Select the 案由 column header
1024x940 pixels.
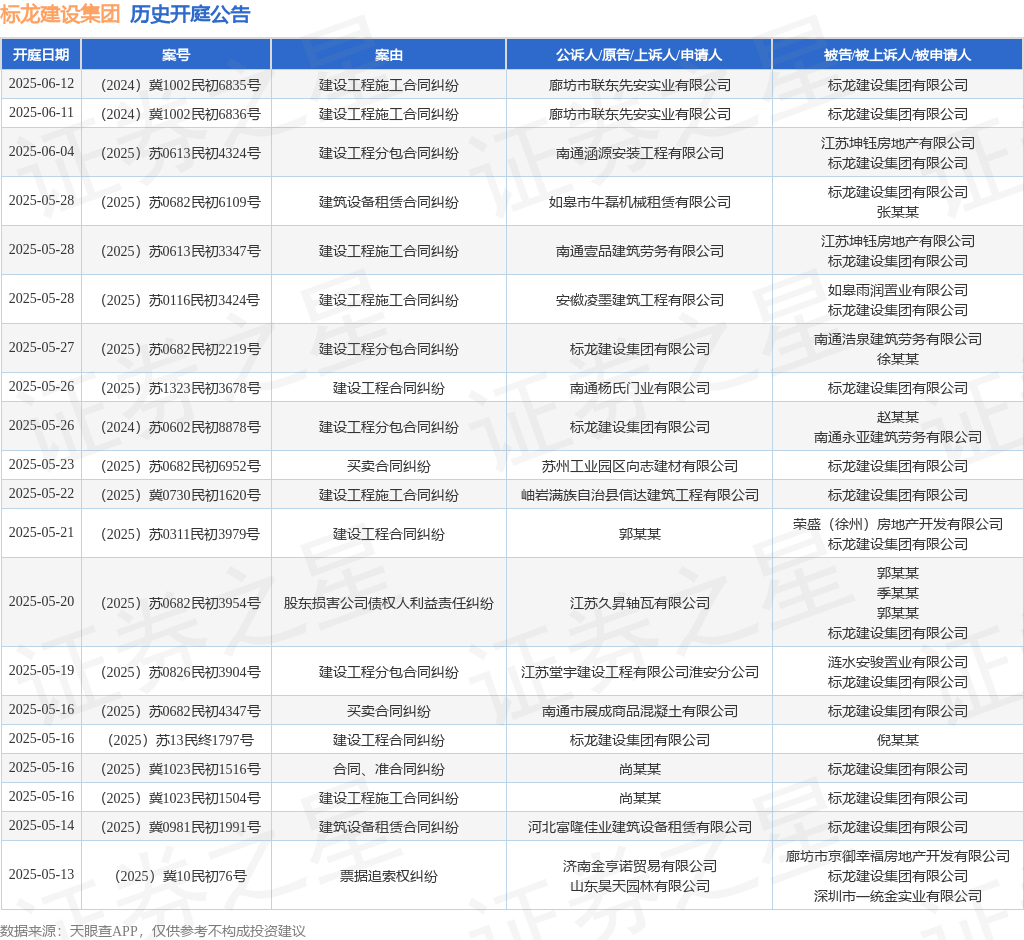[x=389, y=55]
